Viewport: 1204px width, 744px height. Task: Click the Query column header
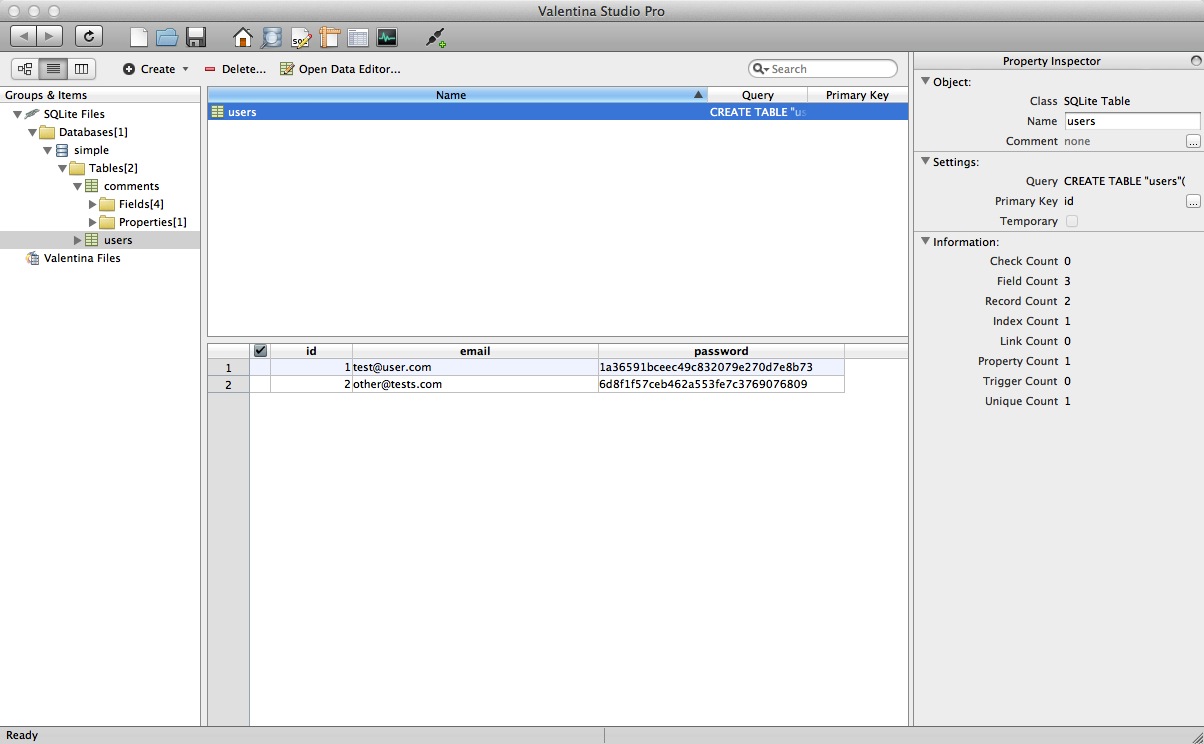coord(758,95)
